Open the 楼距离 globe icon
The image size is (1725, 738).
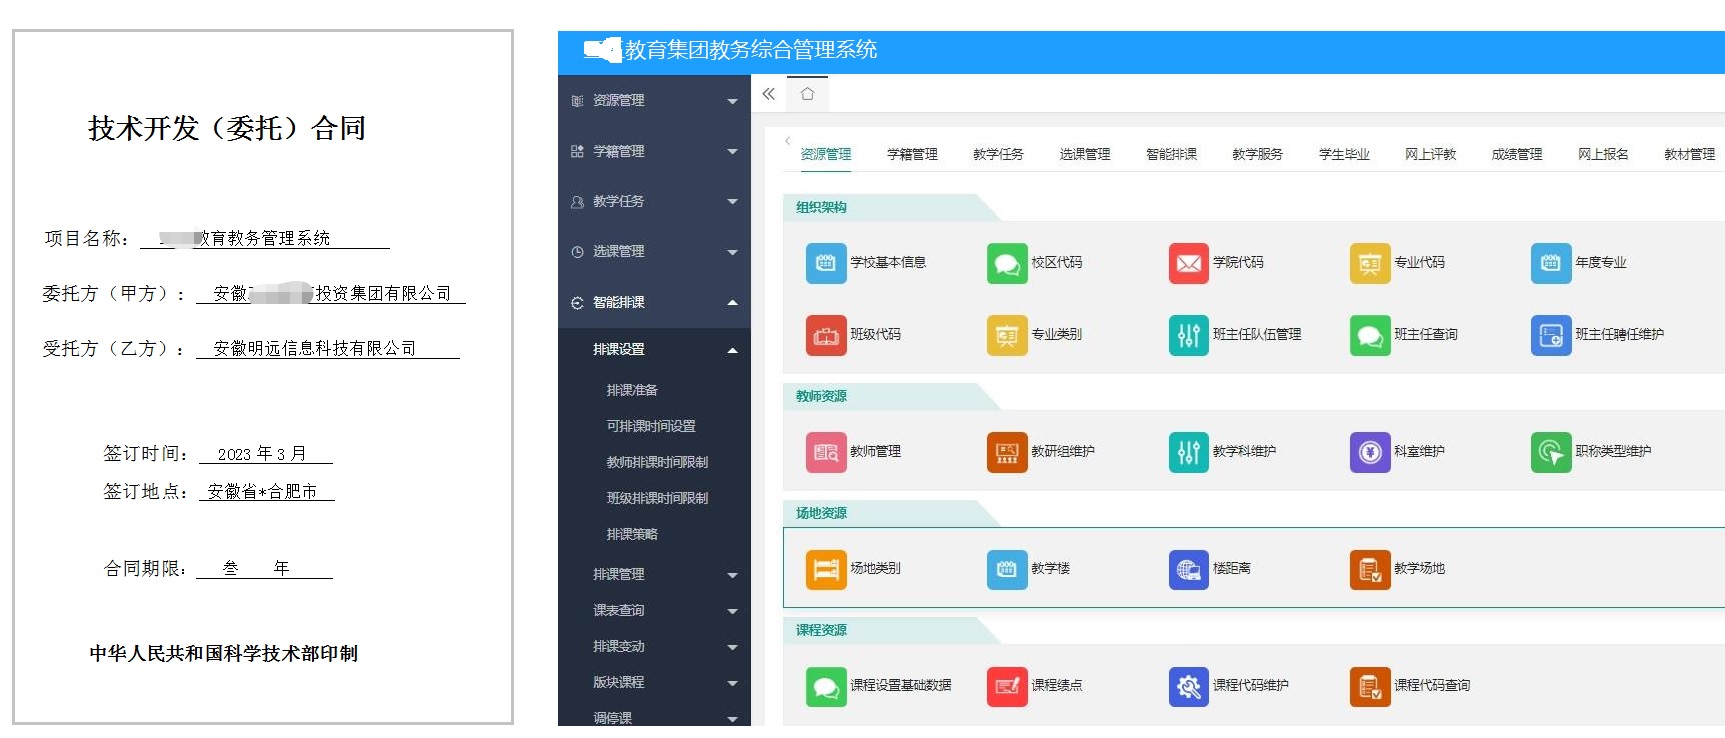(1189, 569)
